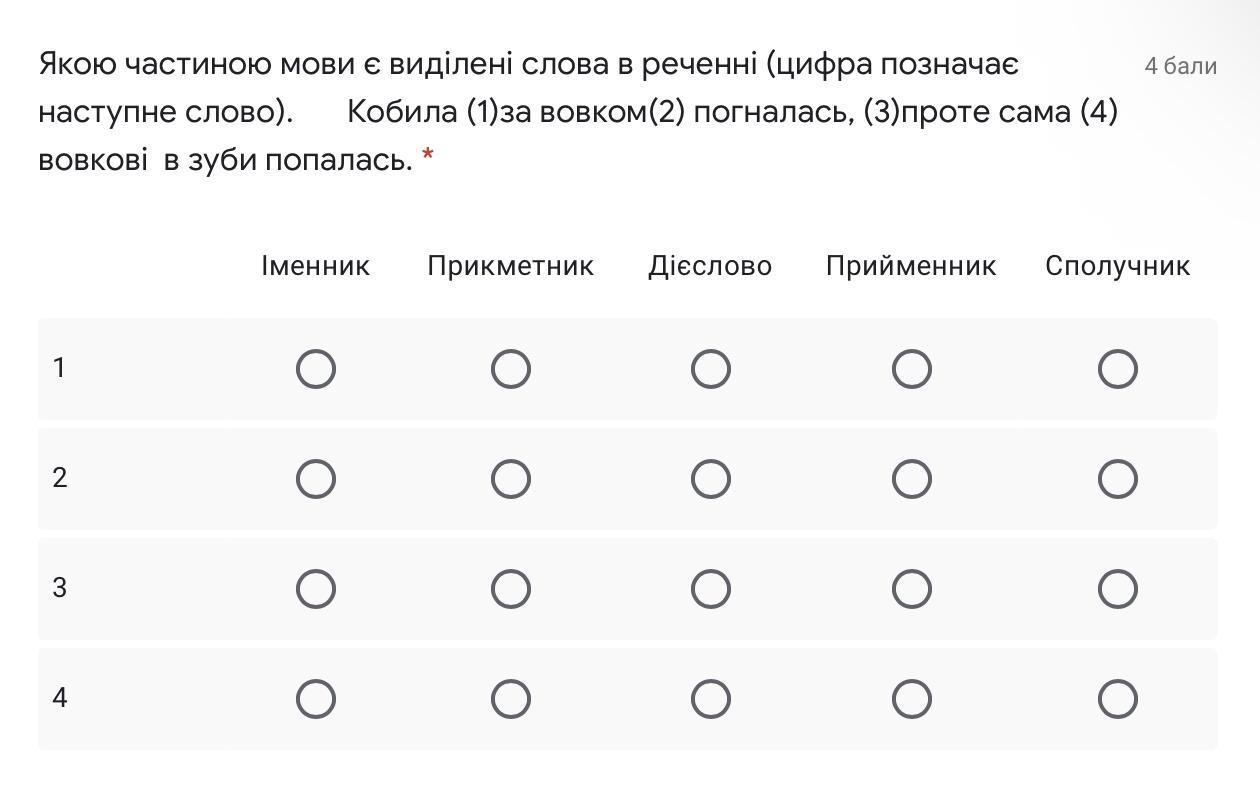Select Прикметник for row 3
This screenshot has height=805, width=1260.
(510, 589)
